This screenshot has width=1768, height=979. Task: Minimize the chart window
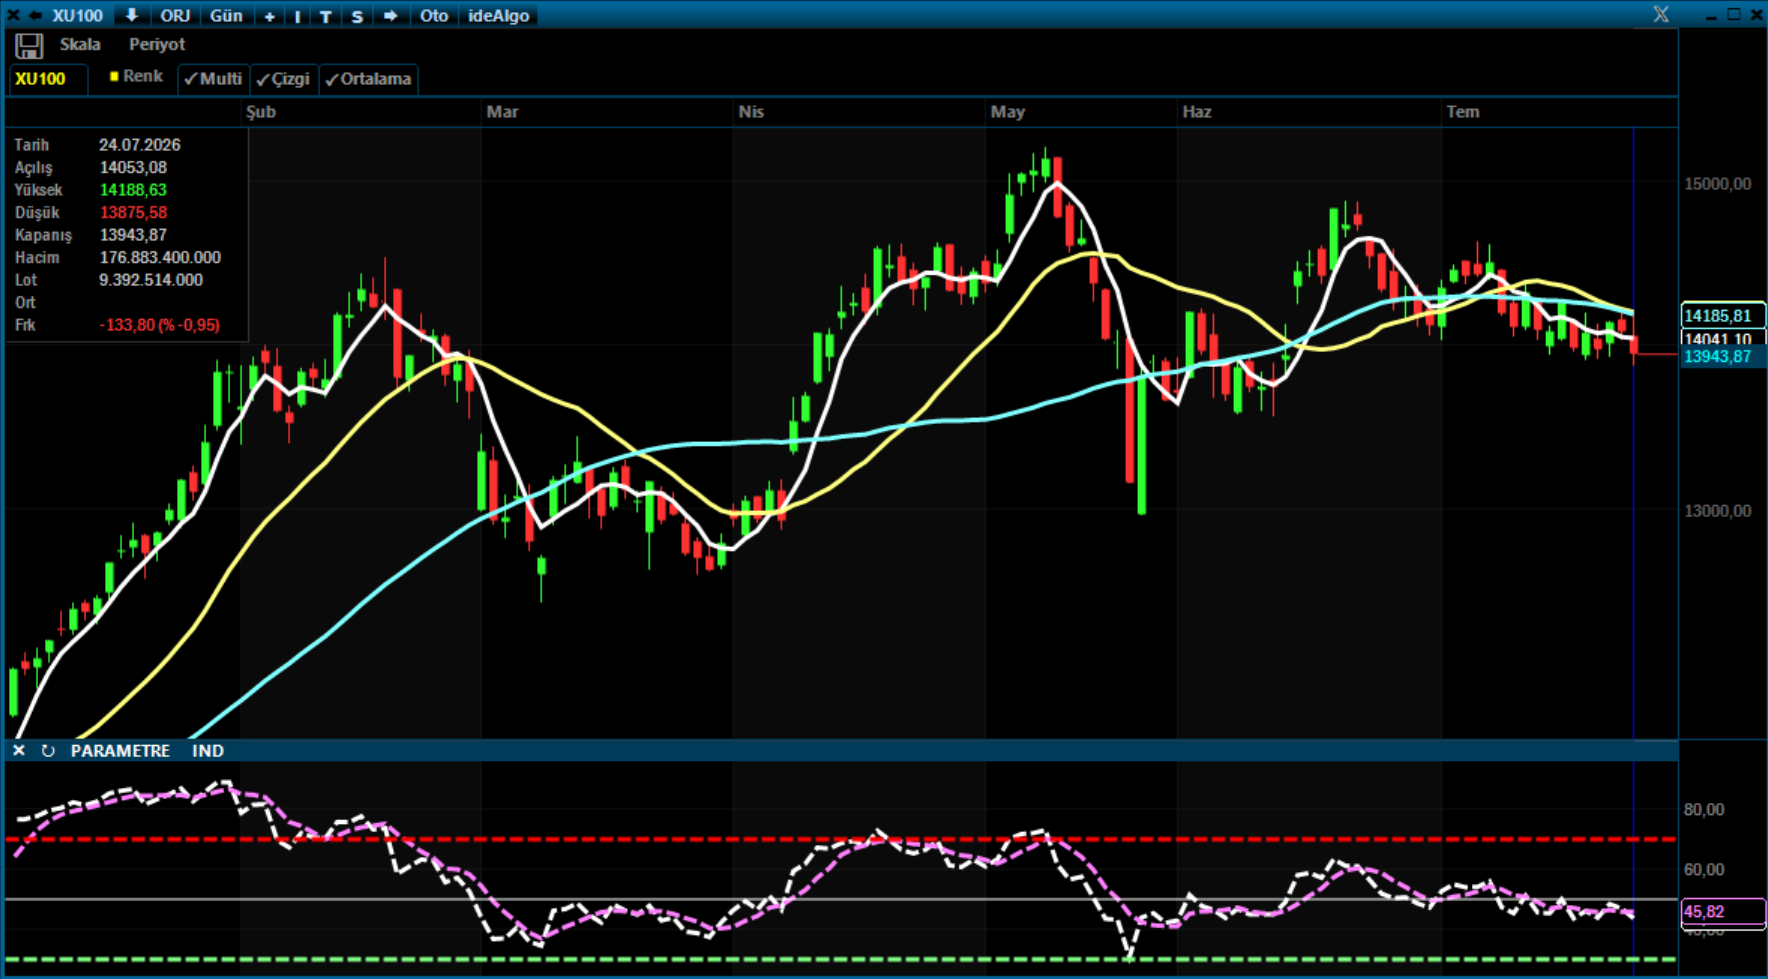point(1711,15)
